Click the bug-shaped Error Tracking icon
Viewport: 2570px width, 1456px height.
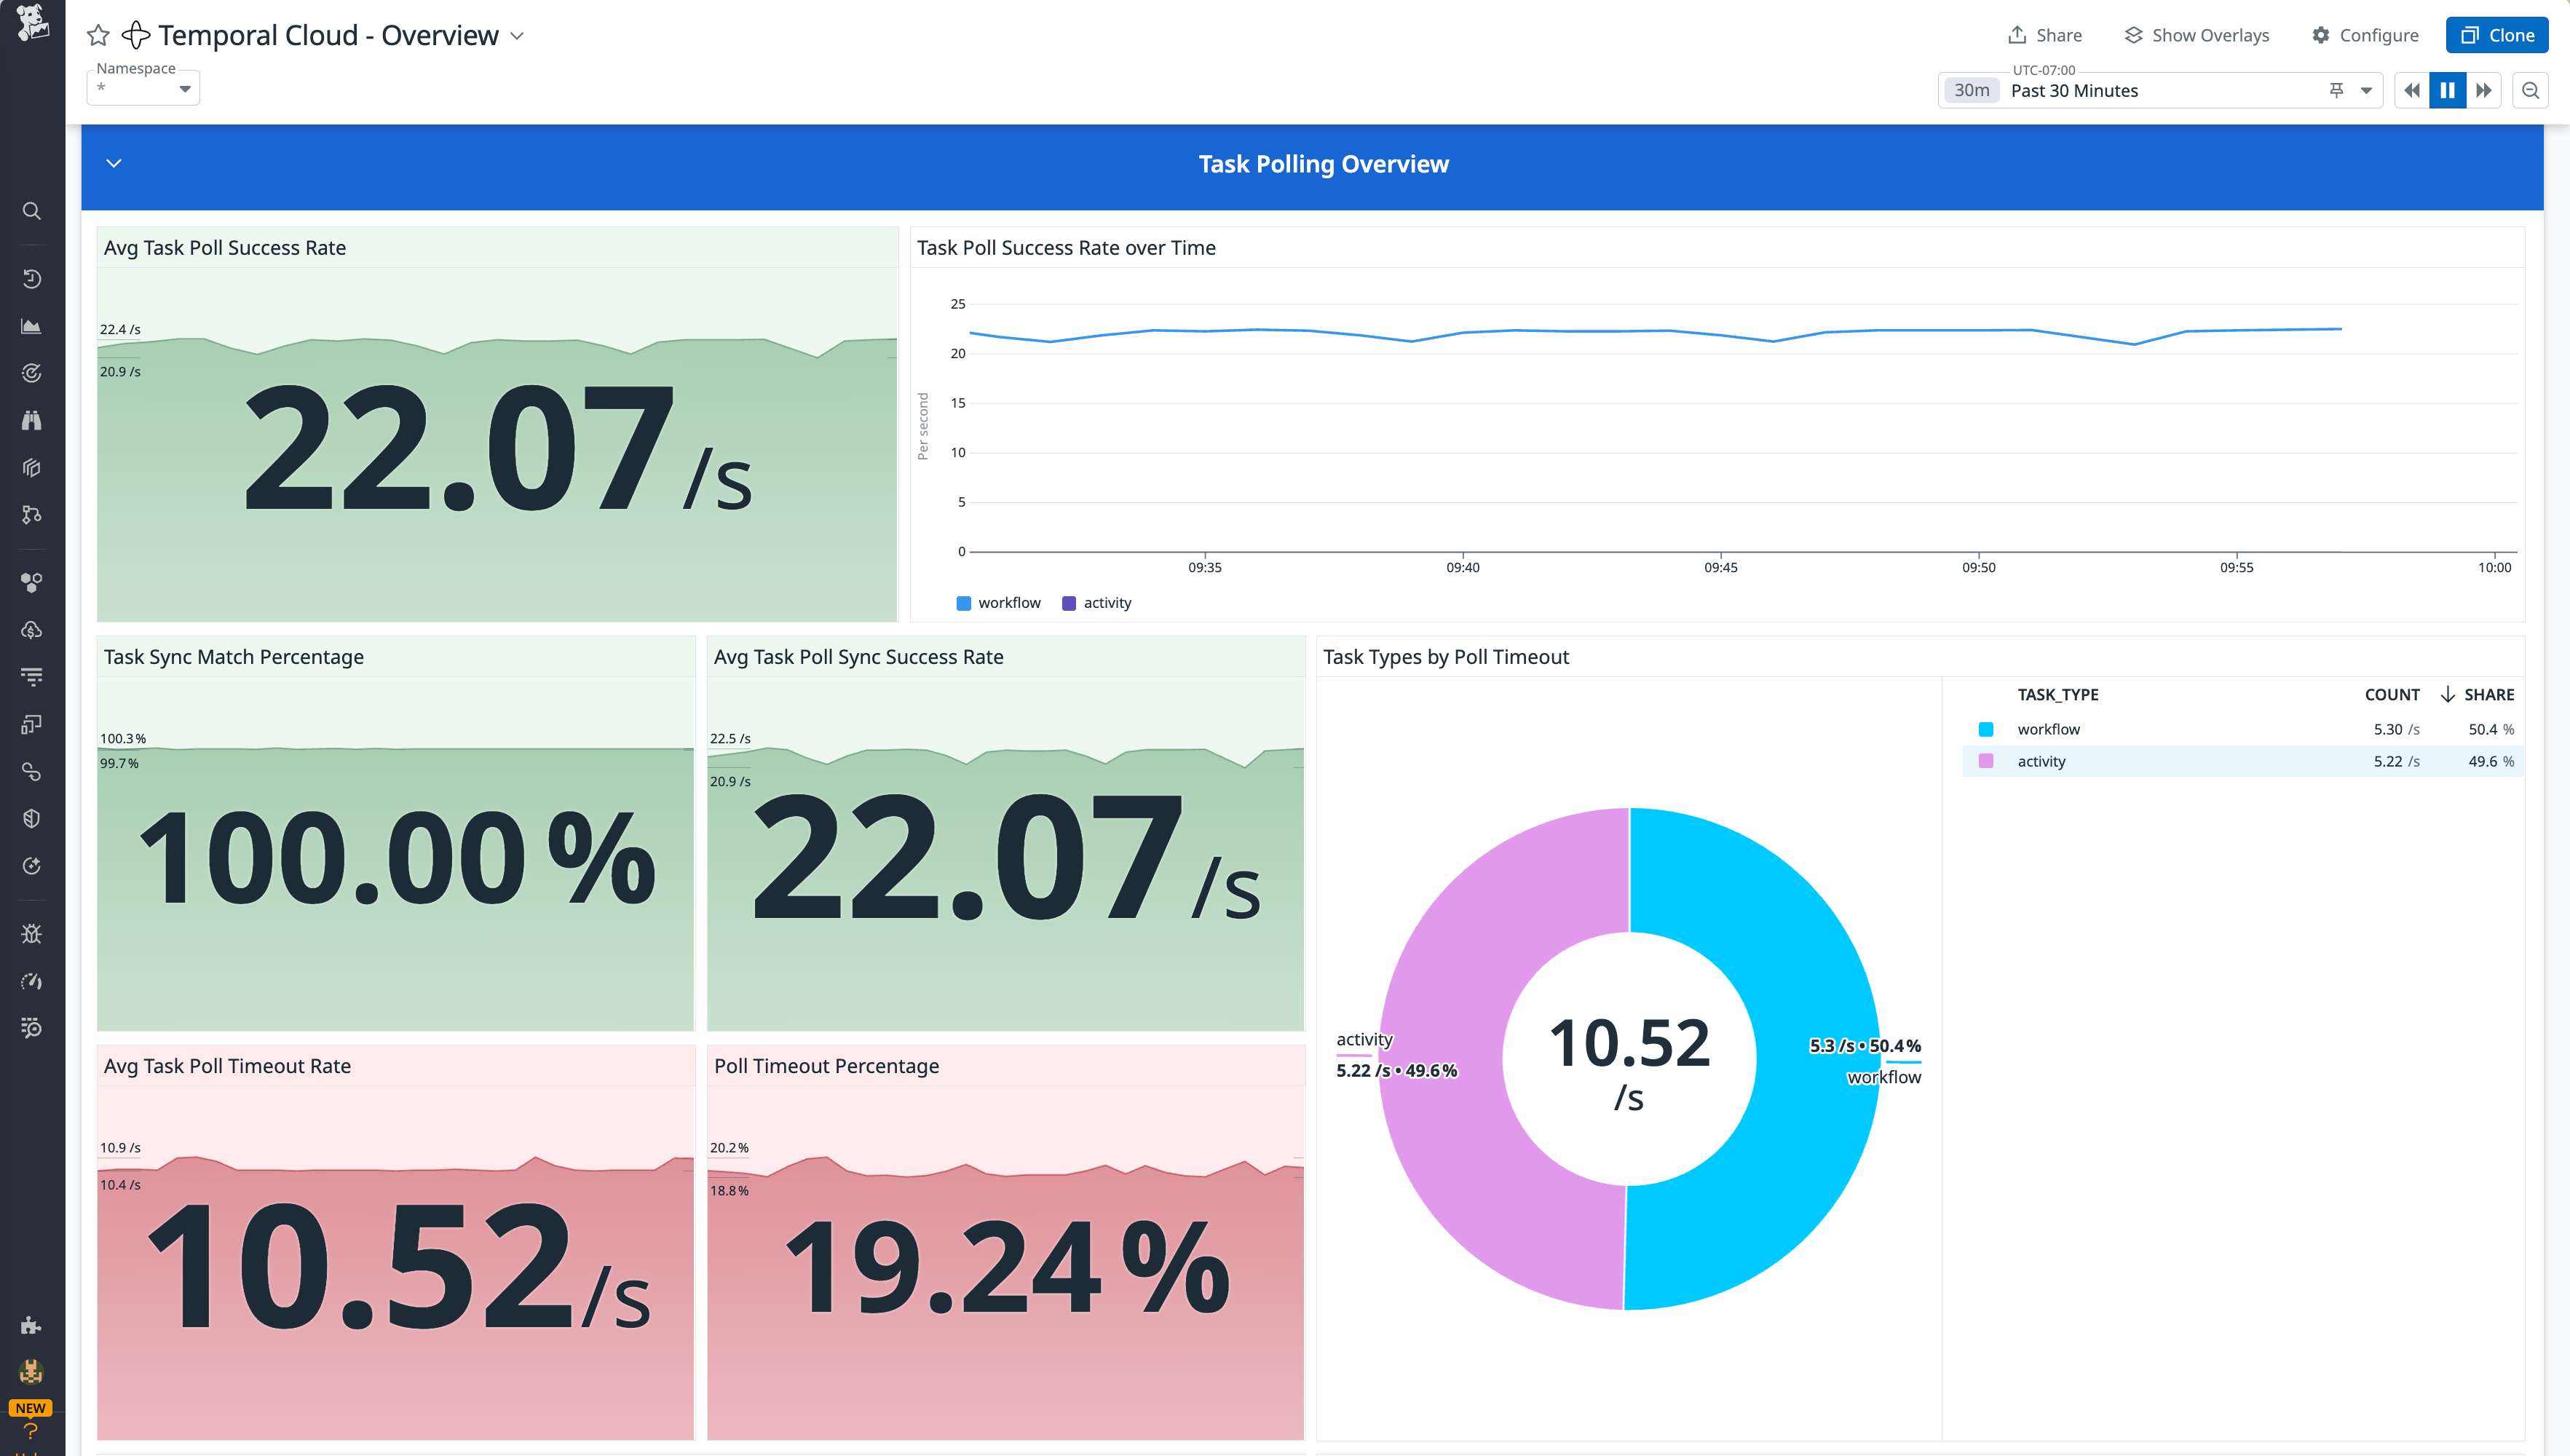[31, 933]
